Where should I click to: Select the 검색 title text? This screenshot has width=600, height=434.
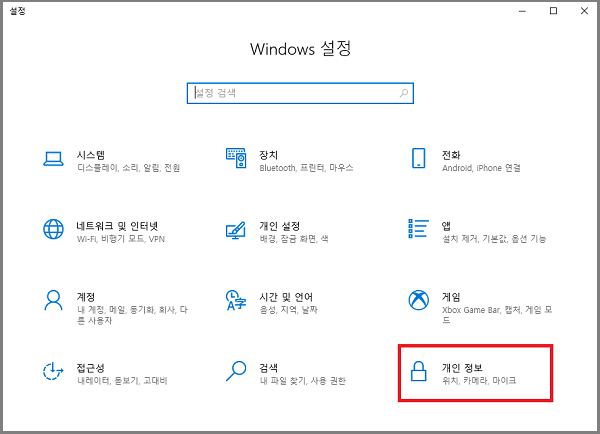click(268, 368)
